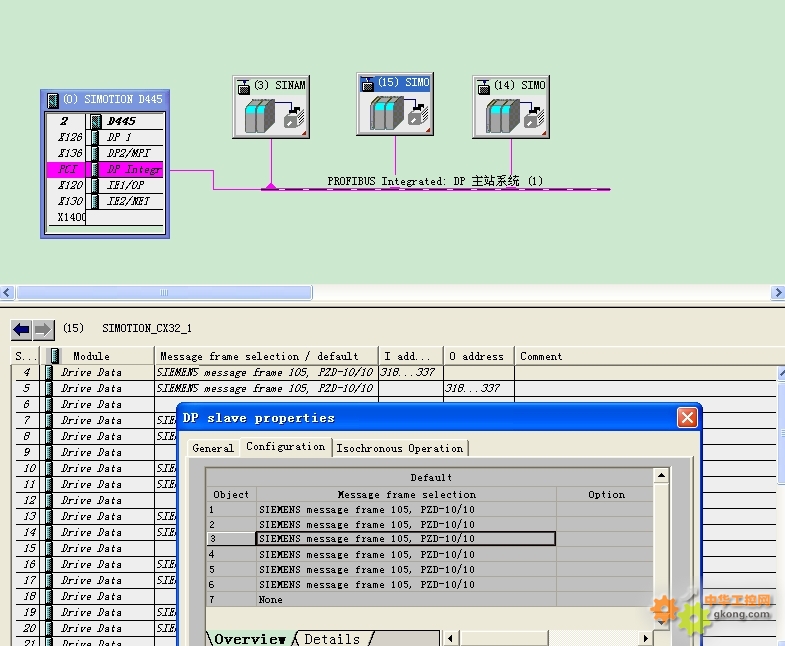Click dialog sheet scroll right arrow
This screenshot has height=646, width=785.
(x=646, y=638)
